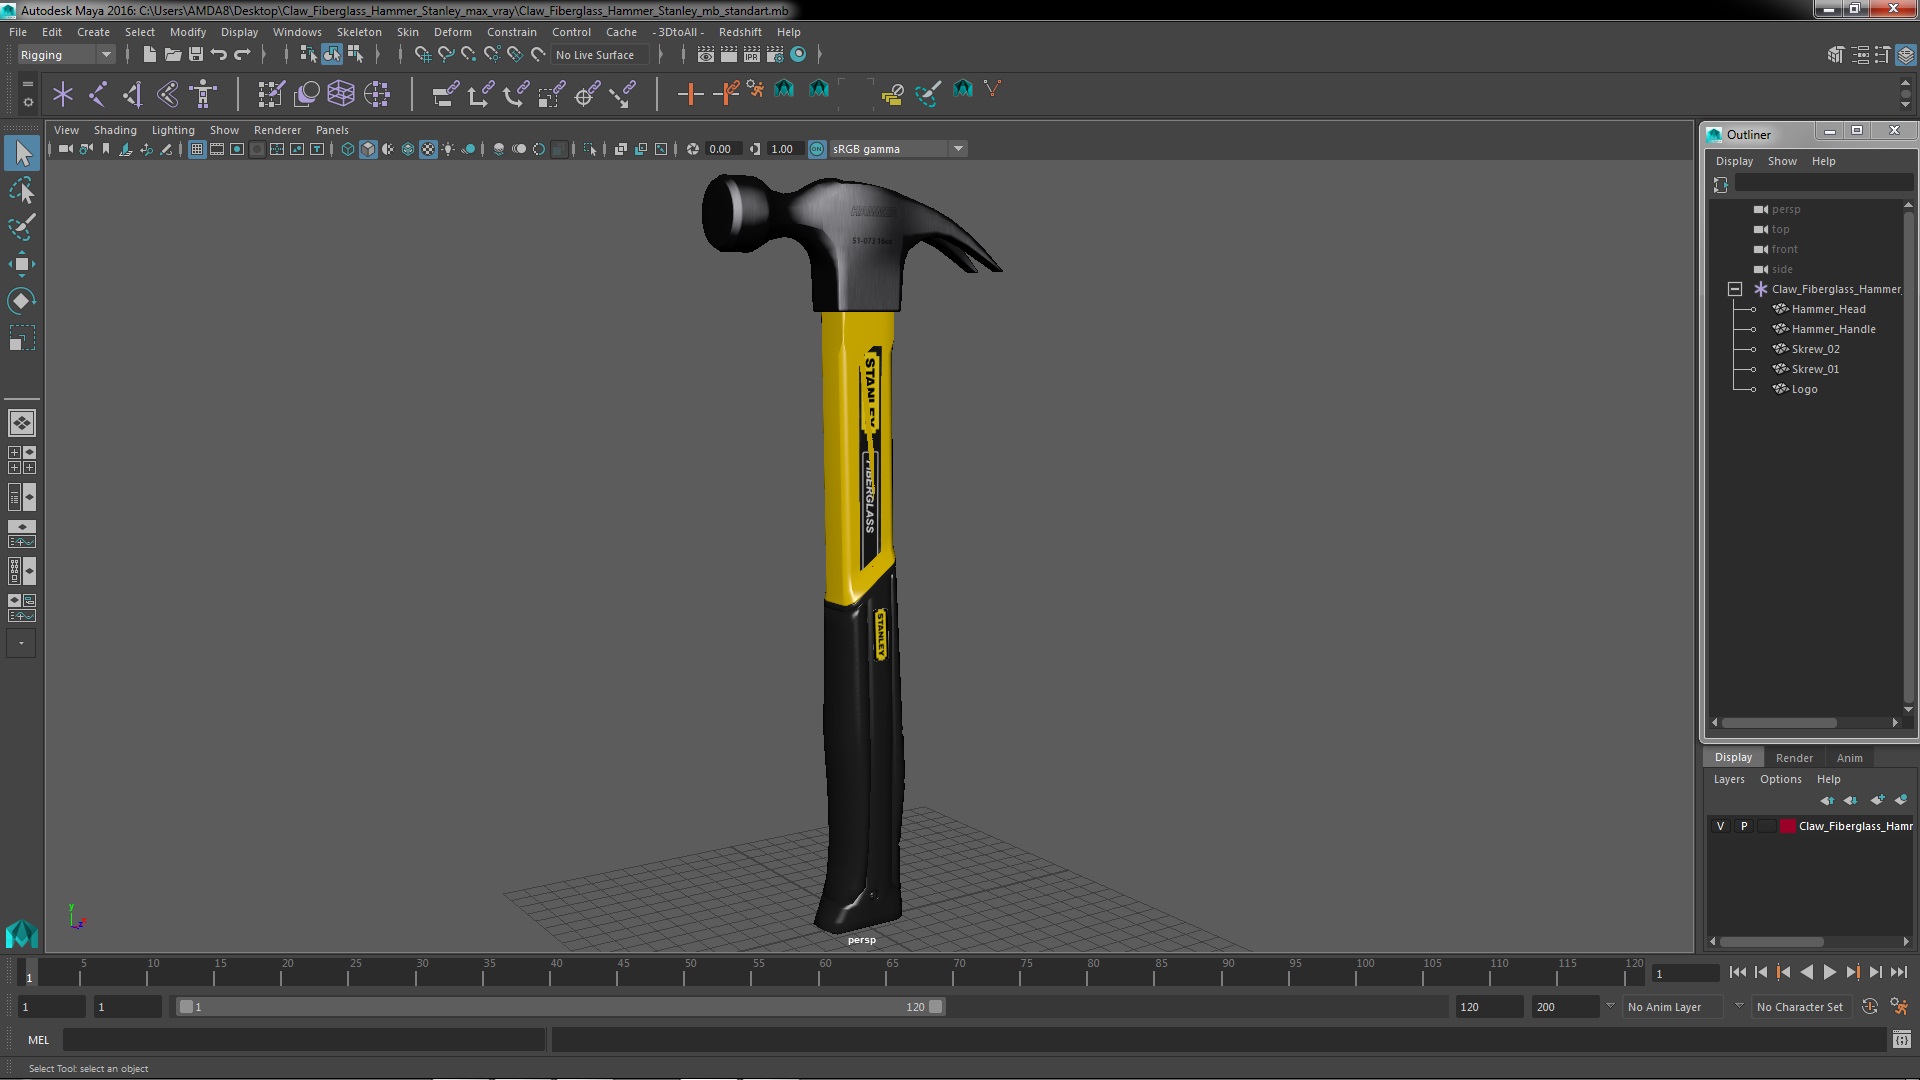Open Layers menu in layer editor
The width and height of the screenshot is (1920, 1080).
pos(1728,779)
